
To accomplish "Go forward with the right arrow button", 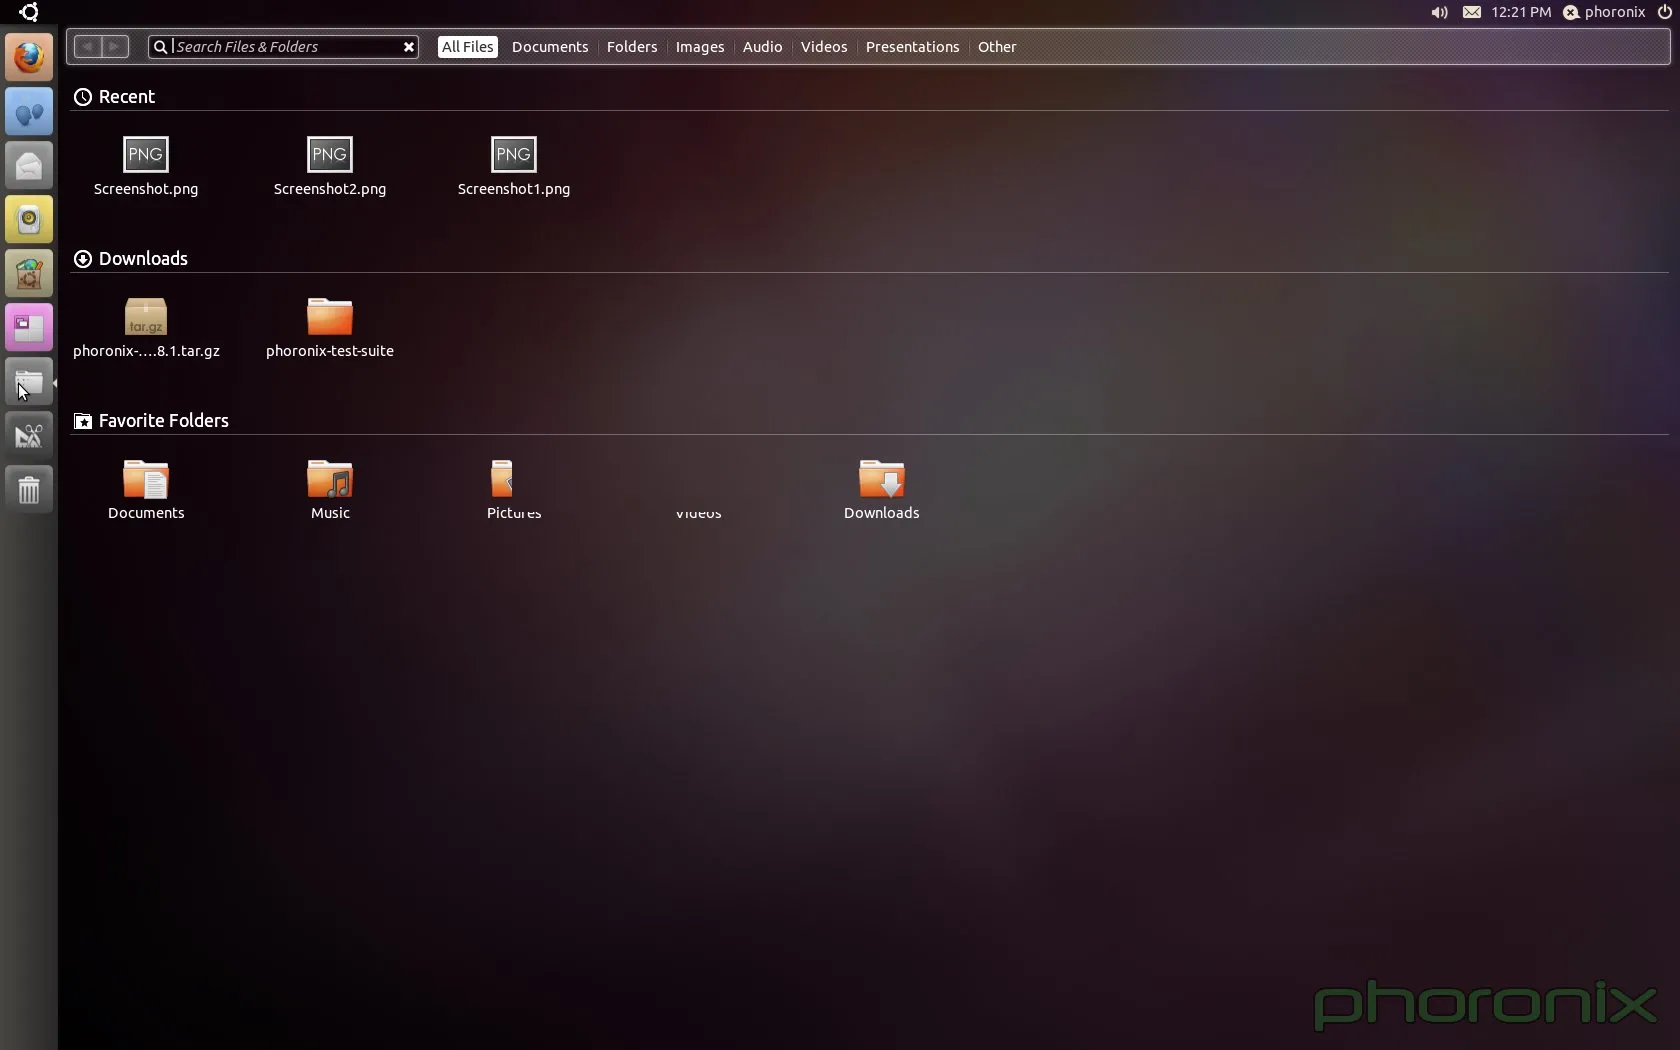I will tap(116, 47).
